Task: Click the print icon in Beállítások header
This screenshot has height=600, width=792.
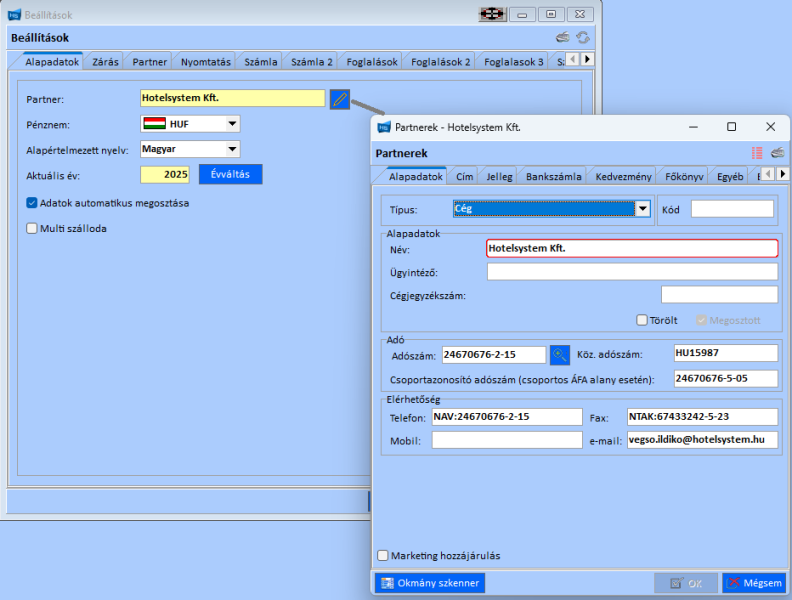Action: 563,37
